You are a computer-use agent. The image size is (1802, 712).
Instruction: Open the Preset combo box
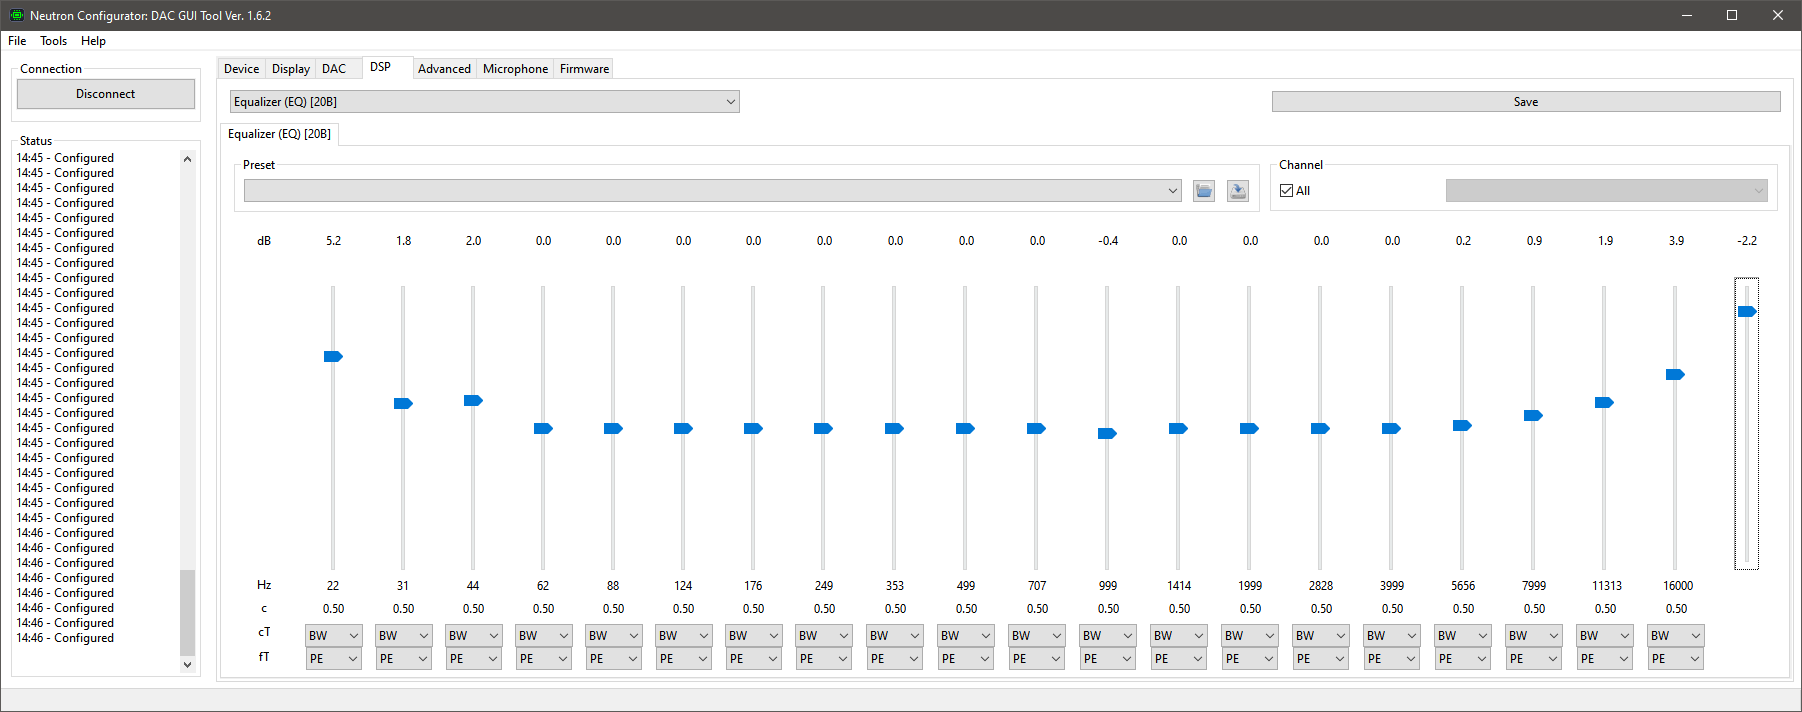(x=1172, y=191)
